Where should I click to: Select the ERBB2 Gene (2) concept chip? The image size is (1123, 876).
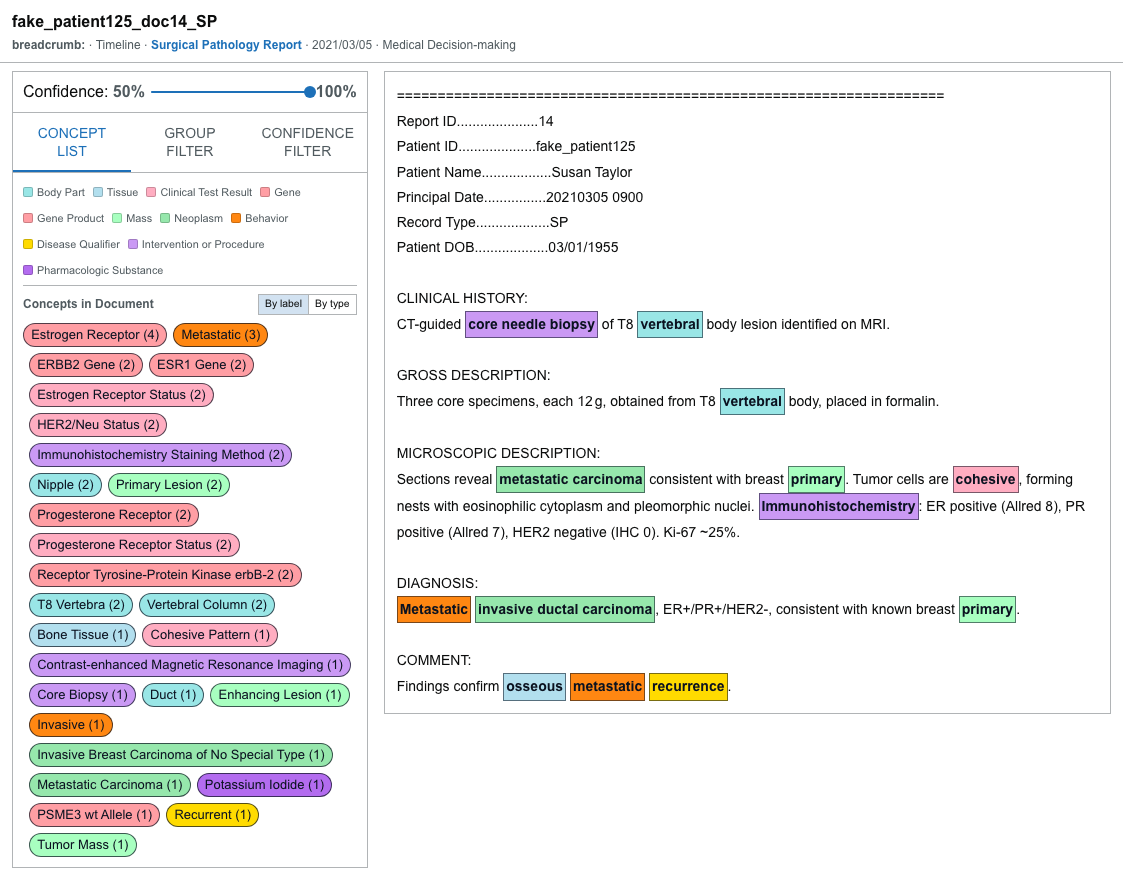(x=86, y=365)
